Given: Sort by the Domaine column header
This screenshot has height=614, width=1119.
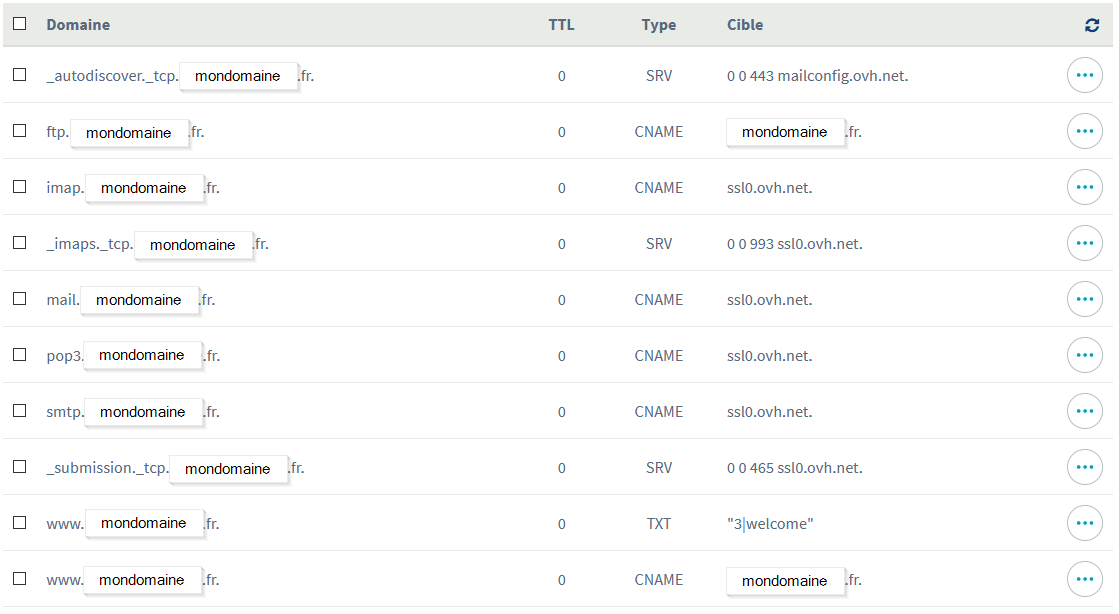Looking at the screenshot, I should 79,25.
